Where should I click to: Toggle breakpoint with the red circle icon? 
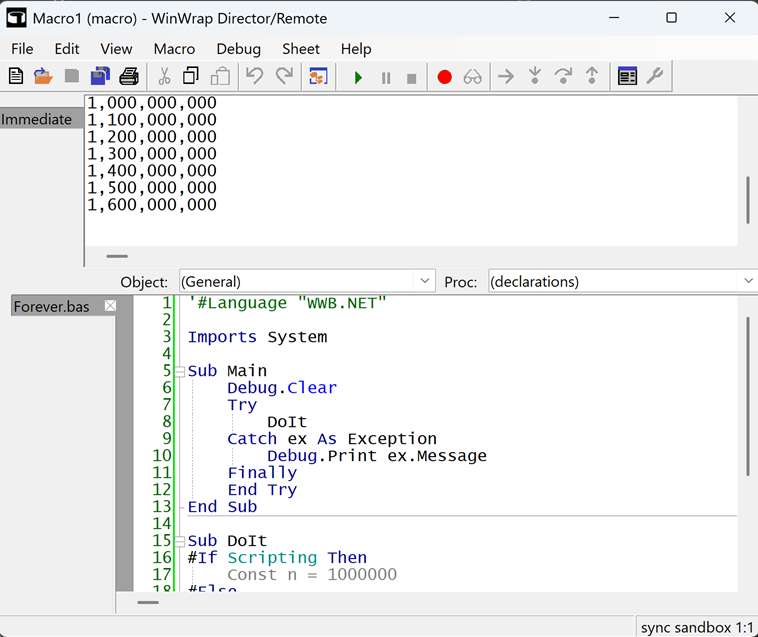click(444, 77)
